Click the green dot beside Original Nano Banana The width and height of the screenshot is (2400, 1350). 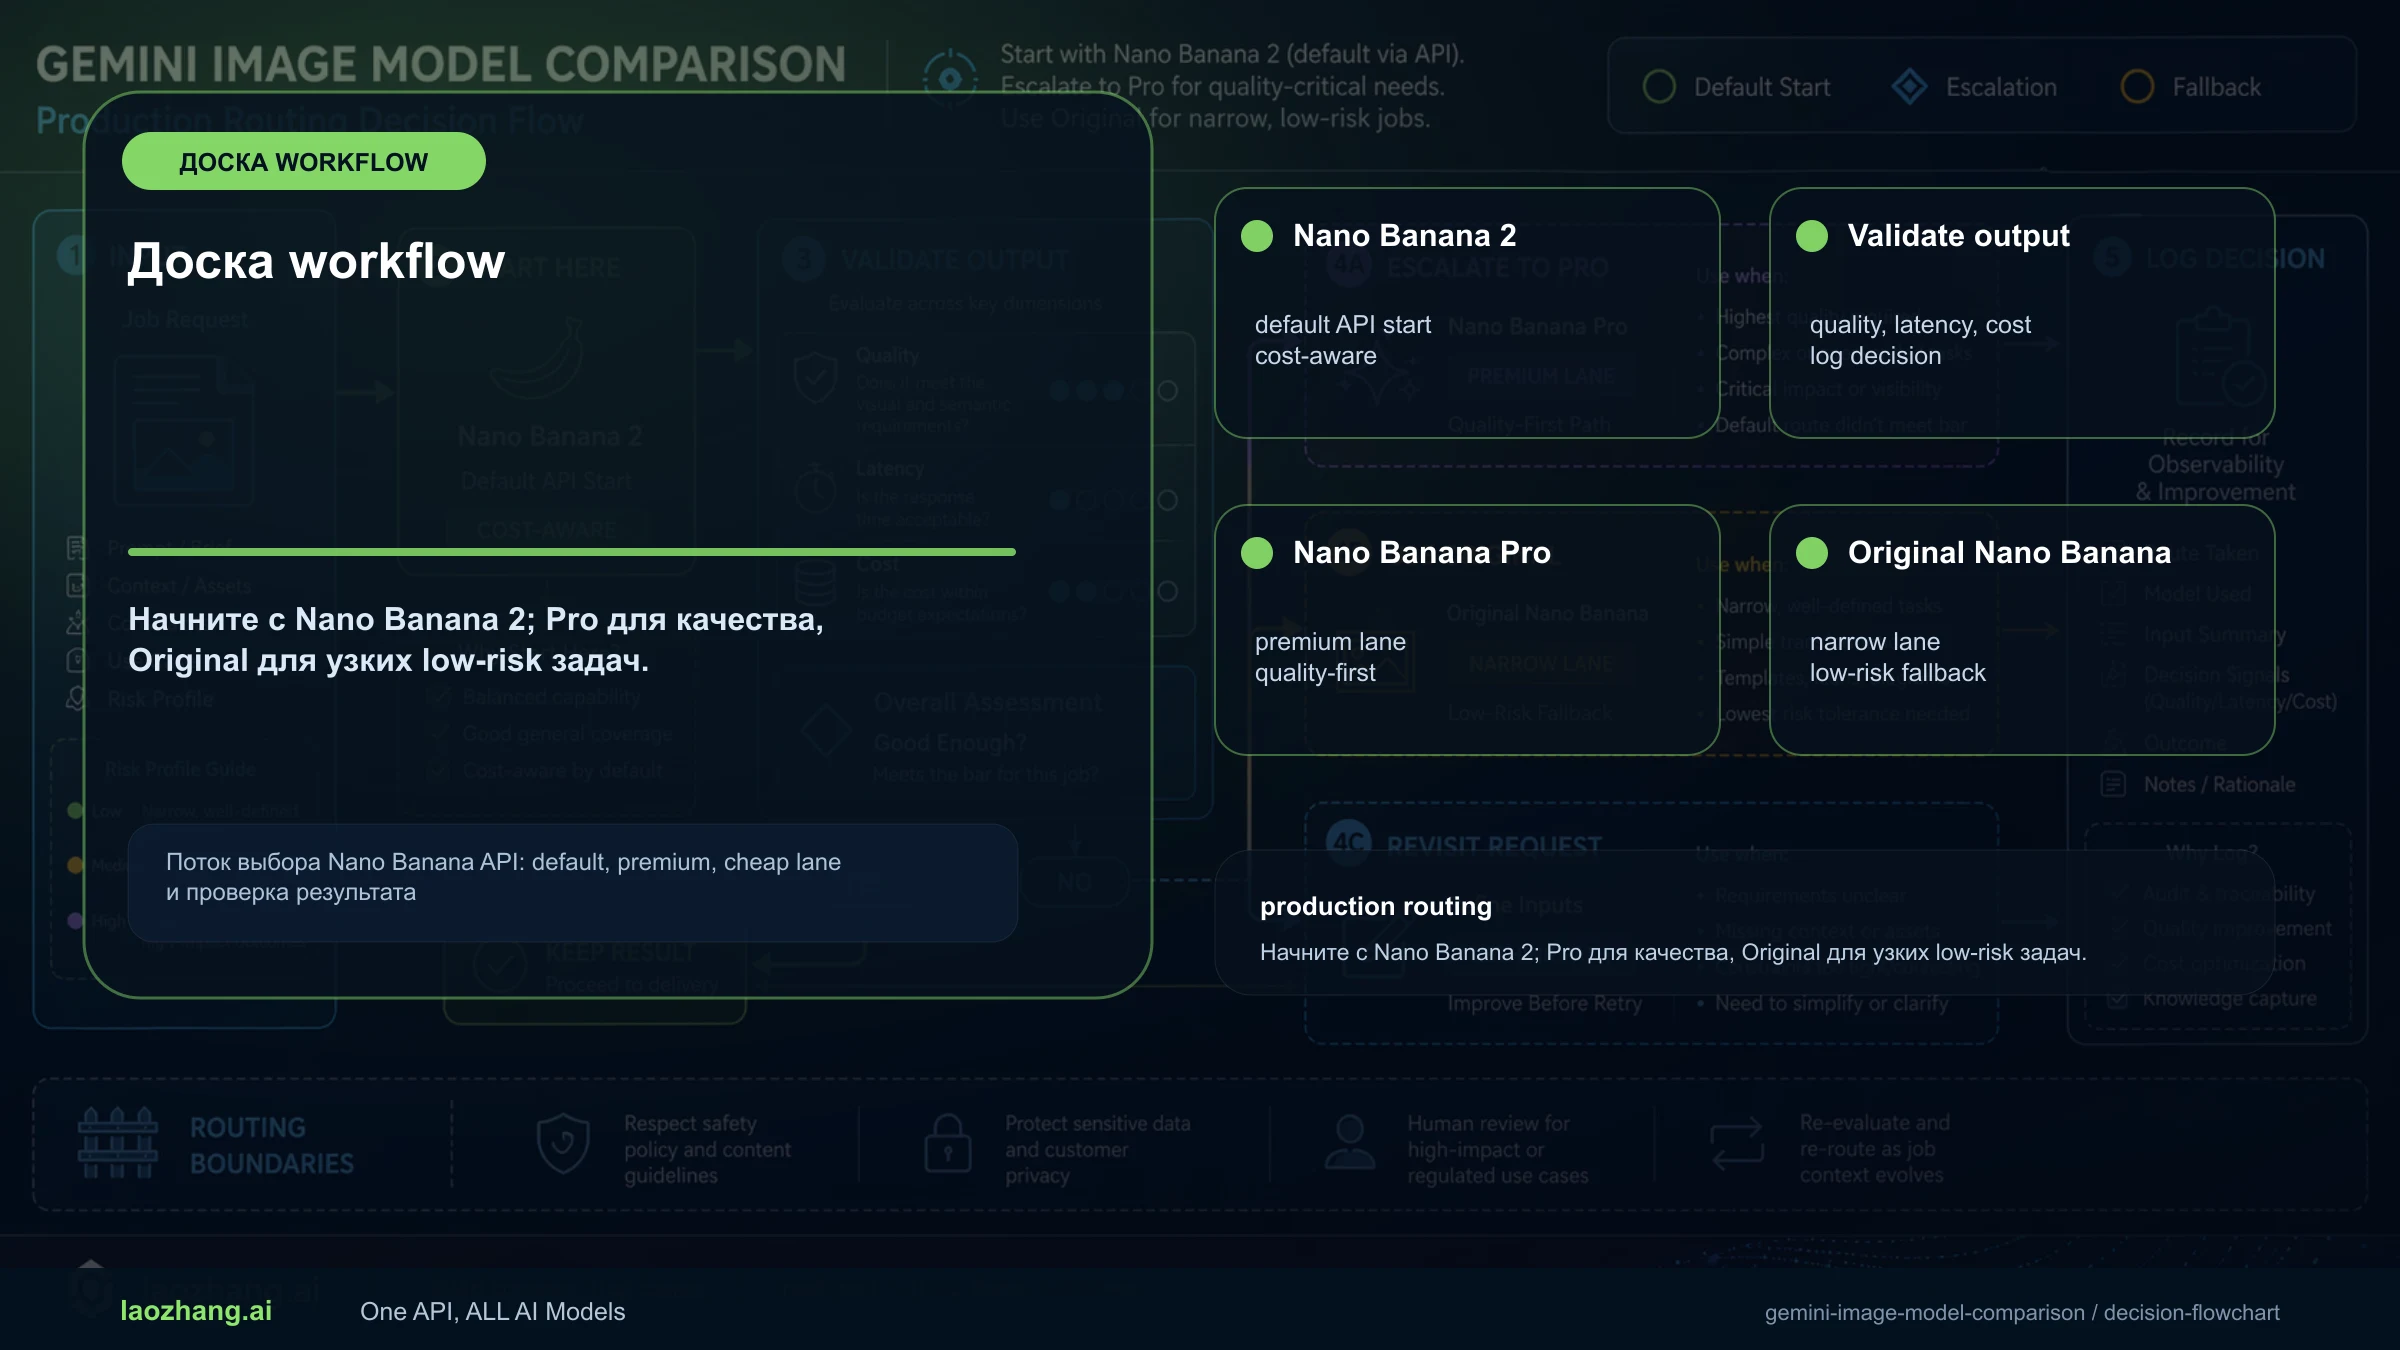click(1812, 553)
